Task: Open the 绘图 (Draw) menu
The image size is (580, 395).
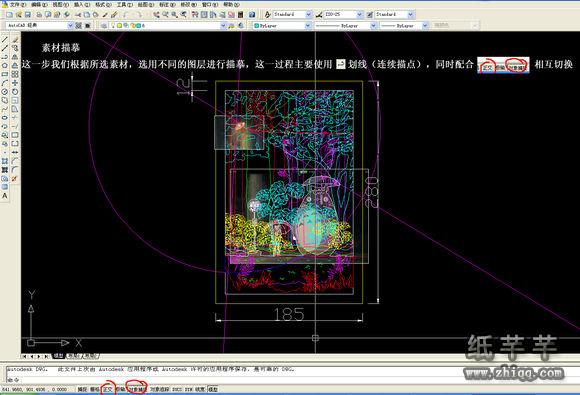Action: (x=146, y=4)
